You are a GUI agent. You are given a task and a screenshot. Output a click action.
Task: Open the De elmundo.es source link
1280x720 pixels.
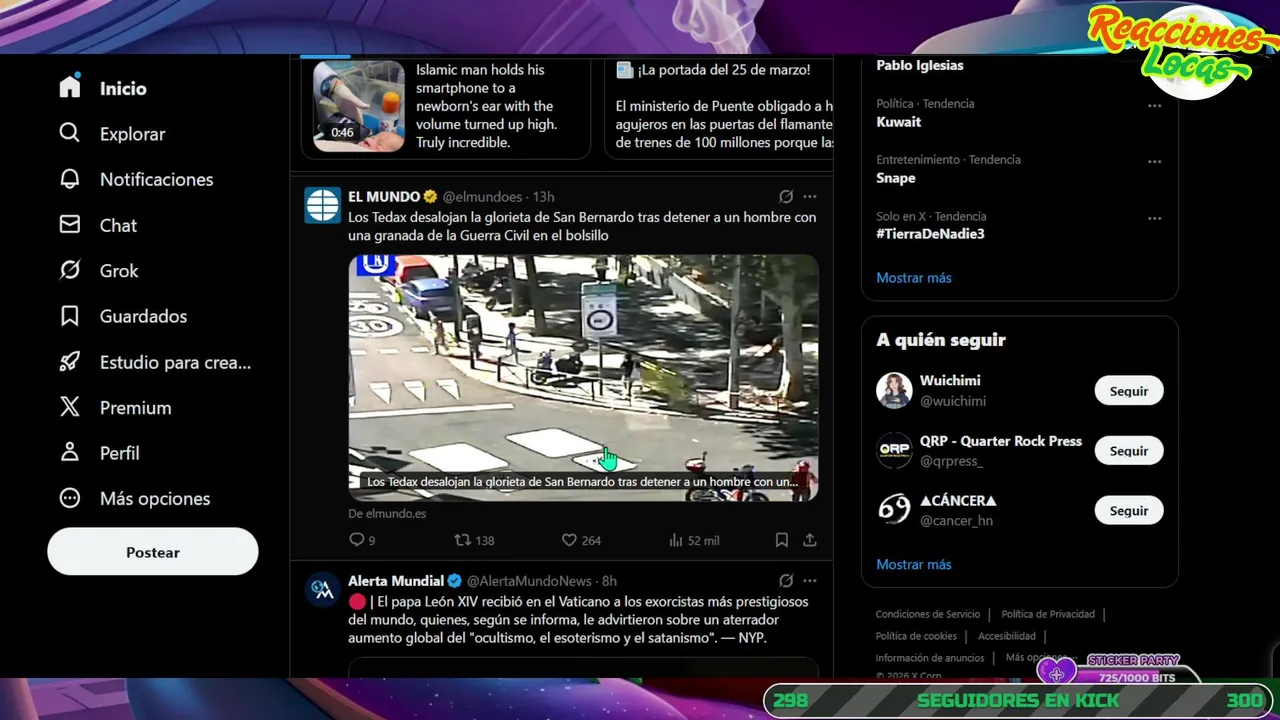coord(387,513)
